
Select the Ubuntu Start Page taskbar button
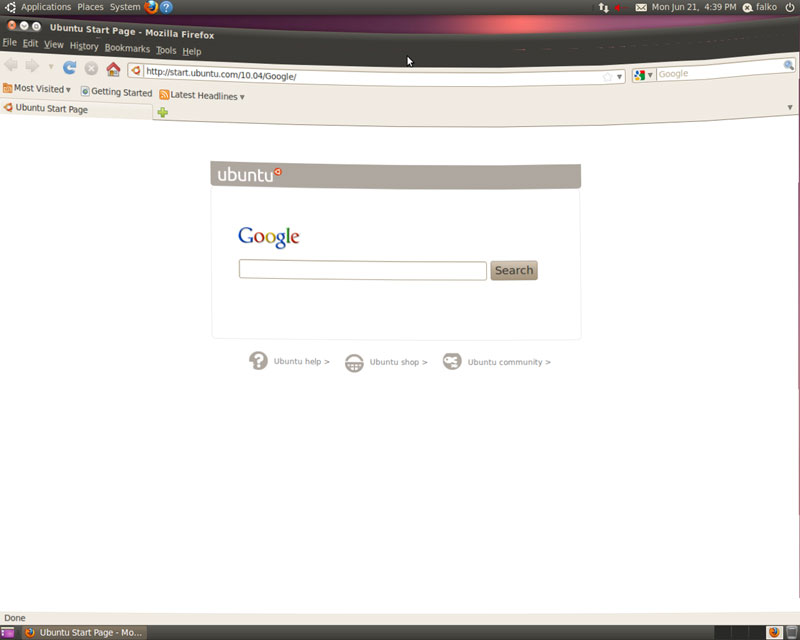point(85,633)
